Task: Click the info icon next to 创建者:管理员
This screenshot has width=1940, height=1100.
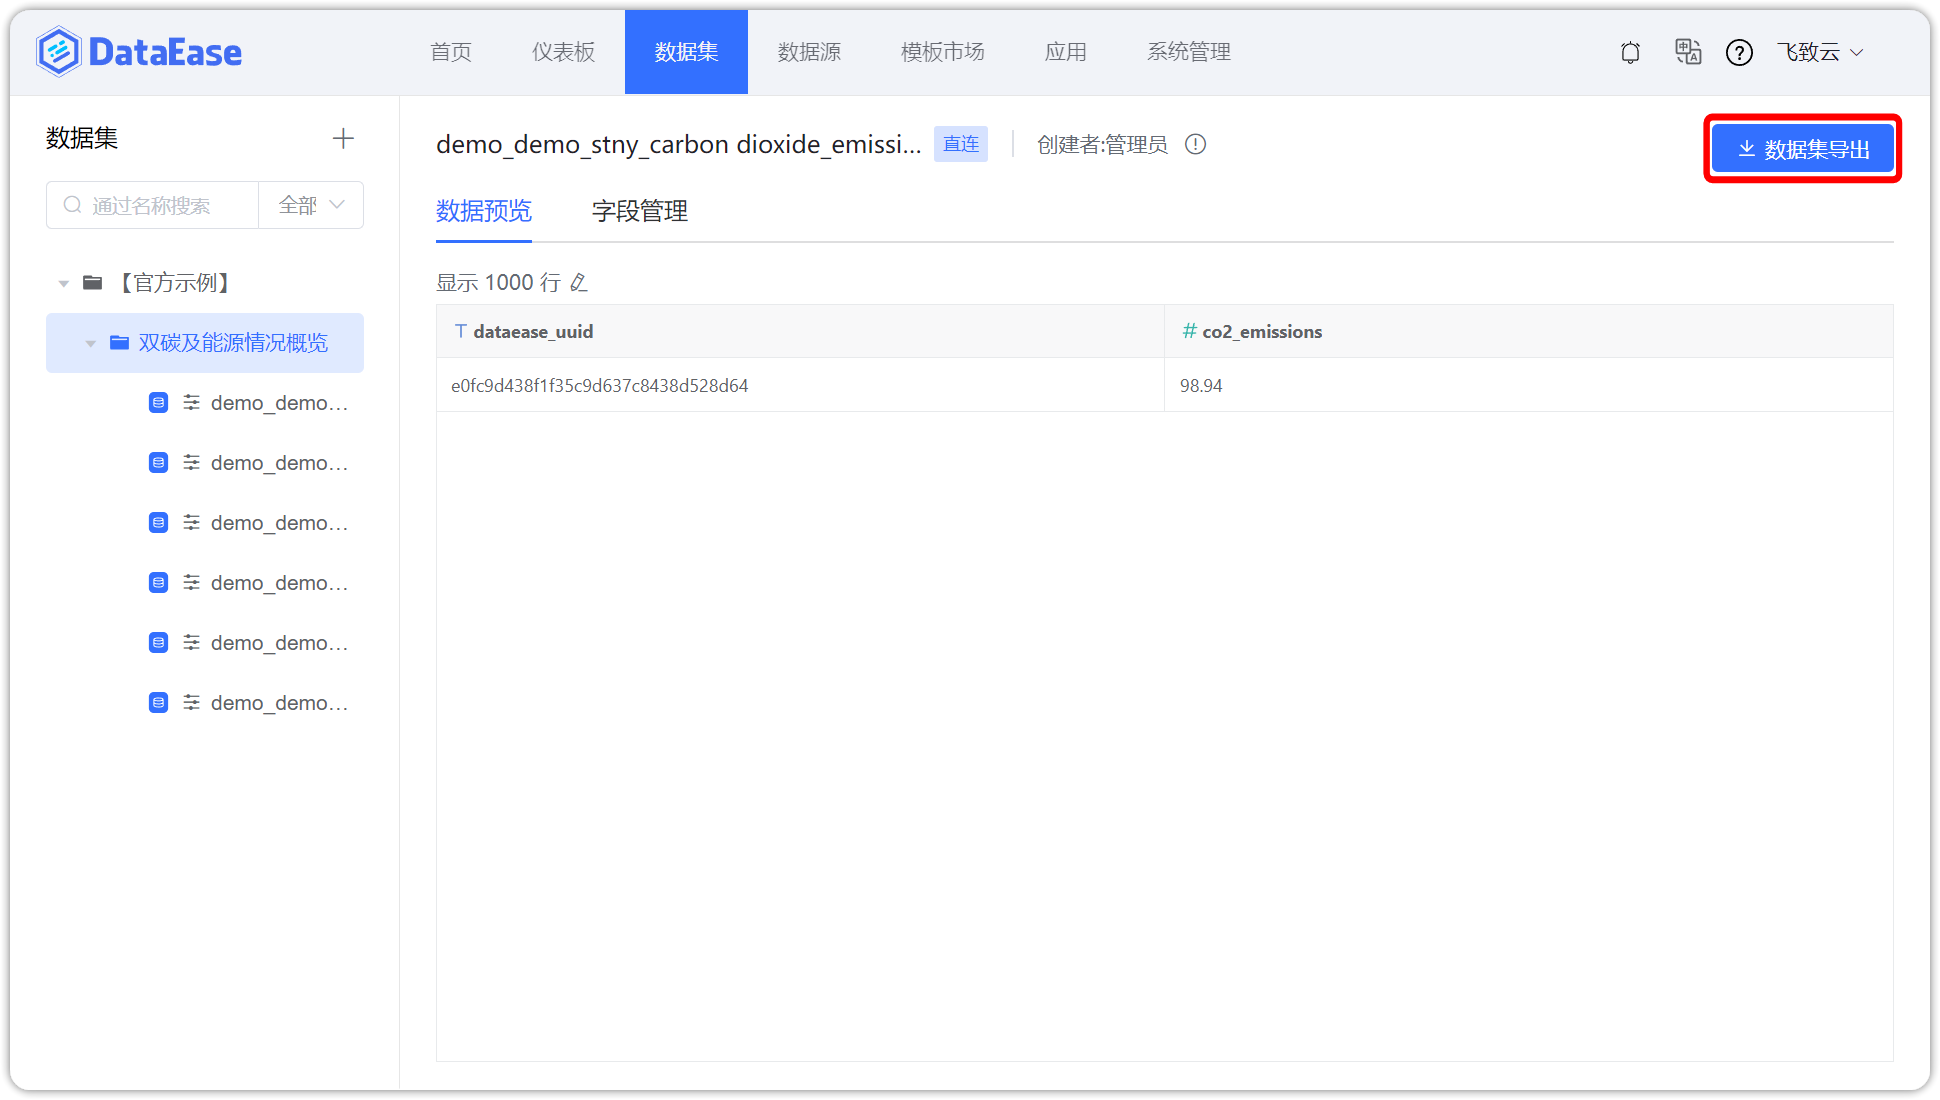Action: coord(1196,144)
